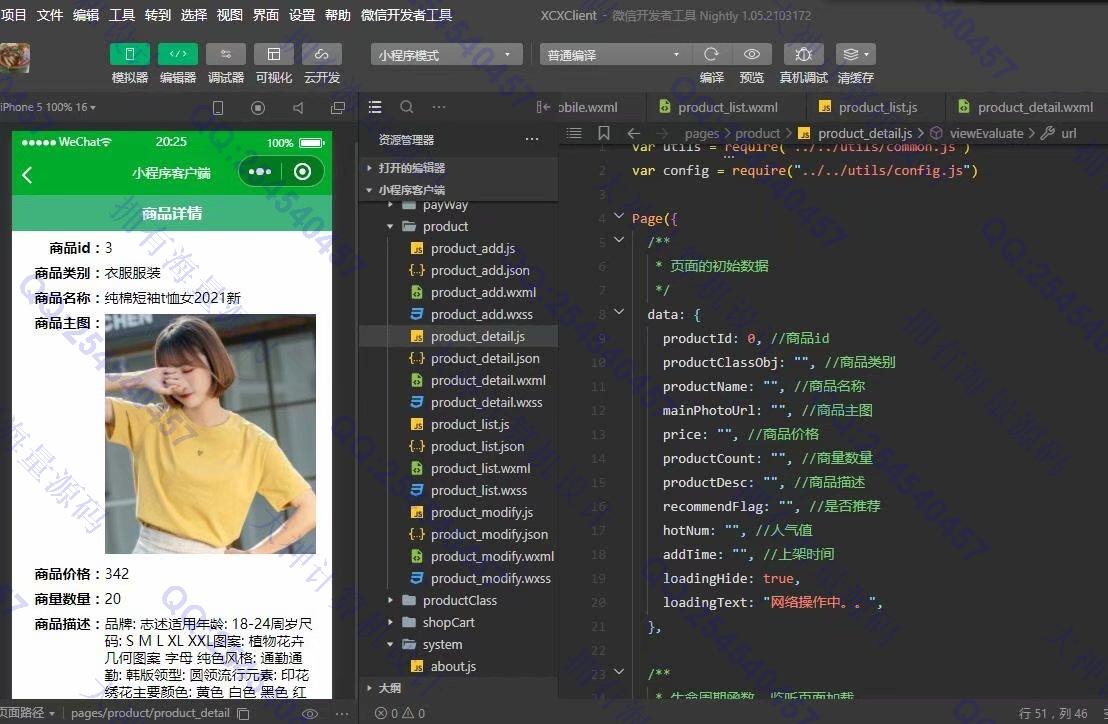Collapse the product folder
Screen dimensions: 1108x724
pyautogui.click(x=390, y=227)
